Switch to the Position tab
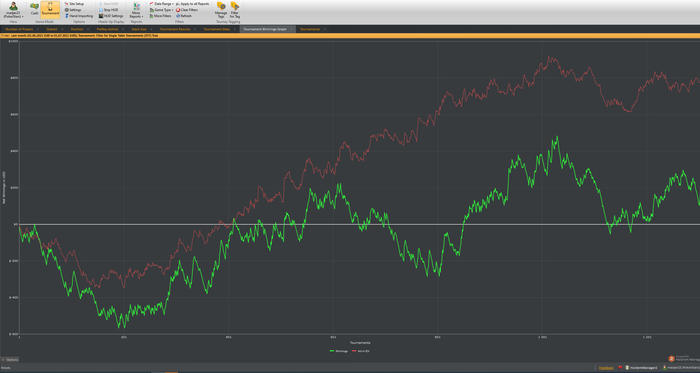The height and width of the screenshot is (373, 700). pyautogui.click(x=77, y=29)
